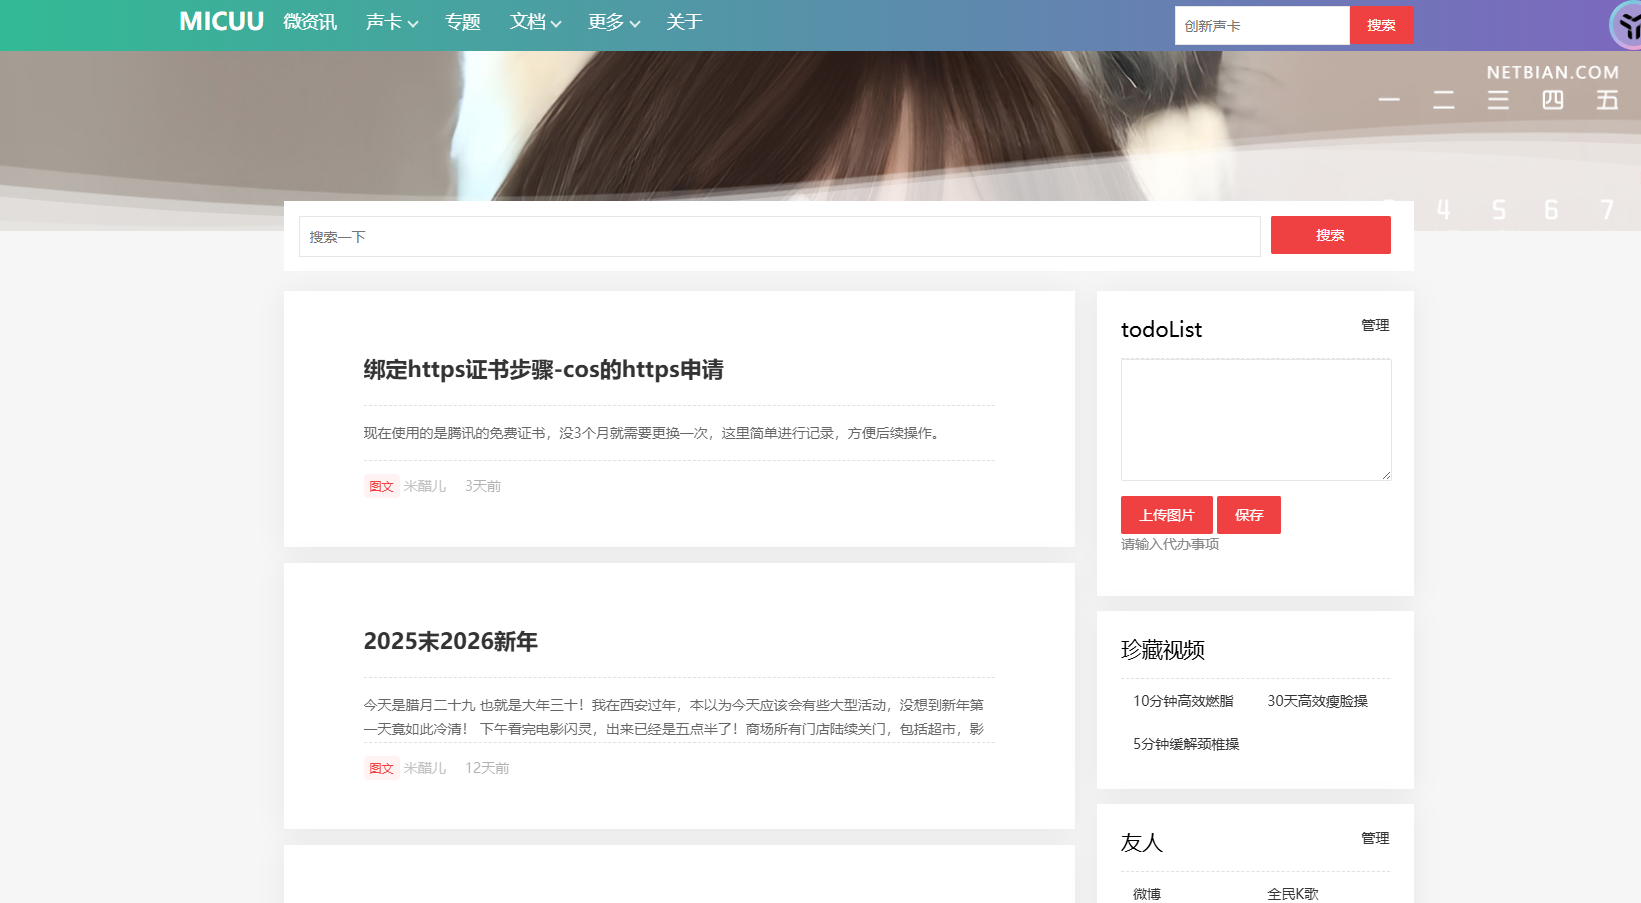1641x903 pixels.
Task: Click 管理 next to todoList
Action: pos(1374,326)
